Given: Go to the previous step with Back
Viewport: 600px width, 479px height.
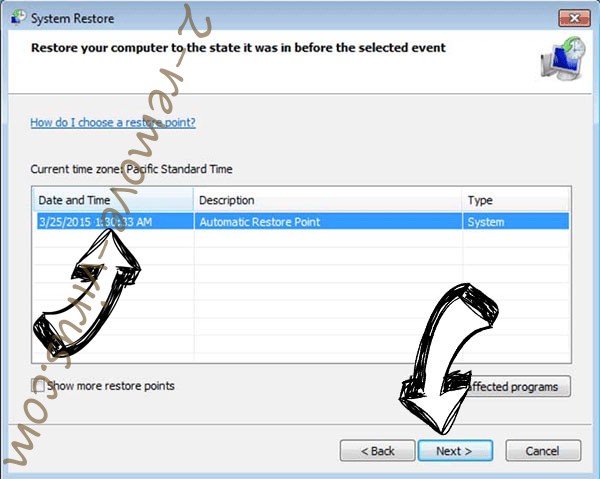Looking at the screenshot, I should click(x=377, y=451).
